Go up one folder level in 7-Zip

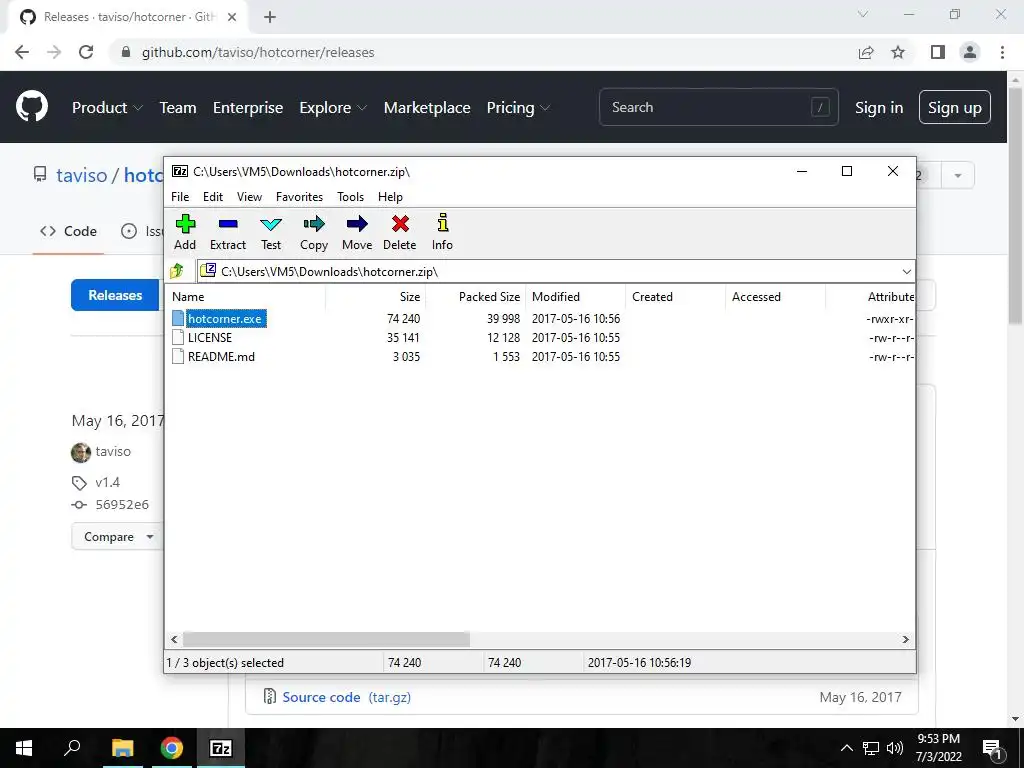(176, 271)
